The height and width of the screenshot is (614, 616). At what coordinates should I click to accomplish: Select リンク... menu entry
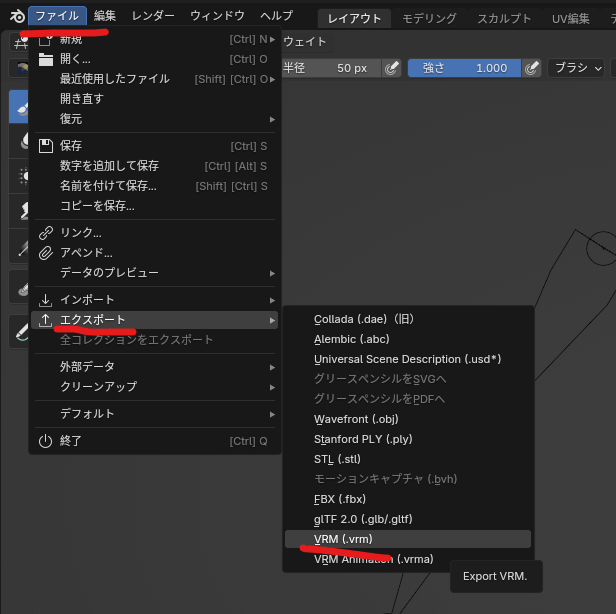point(154,233)
